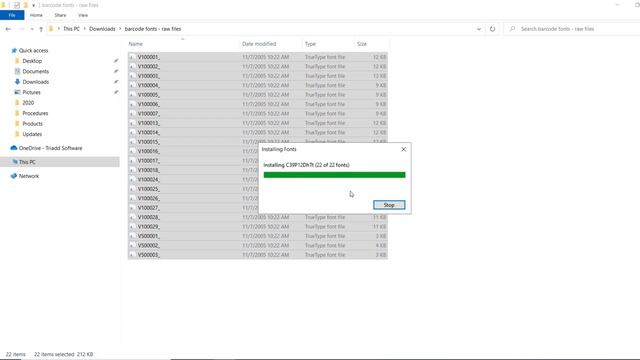
Task: Click barcode fonts - raw files breadcrumb
Action: click(x=153, y=29)
